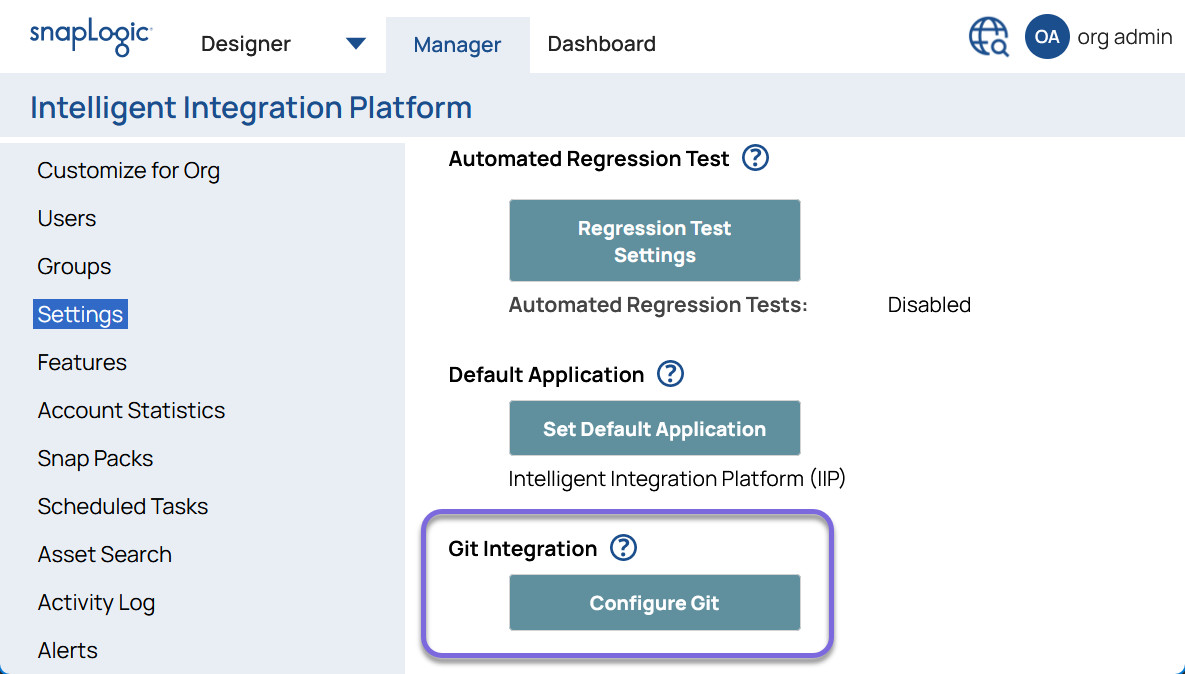Screen dimensions: 1185x674
Task: Expand the Designer dropdown arrow
Action: 355,43
